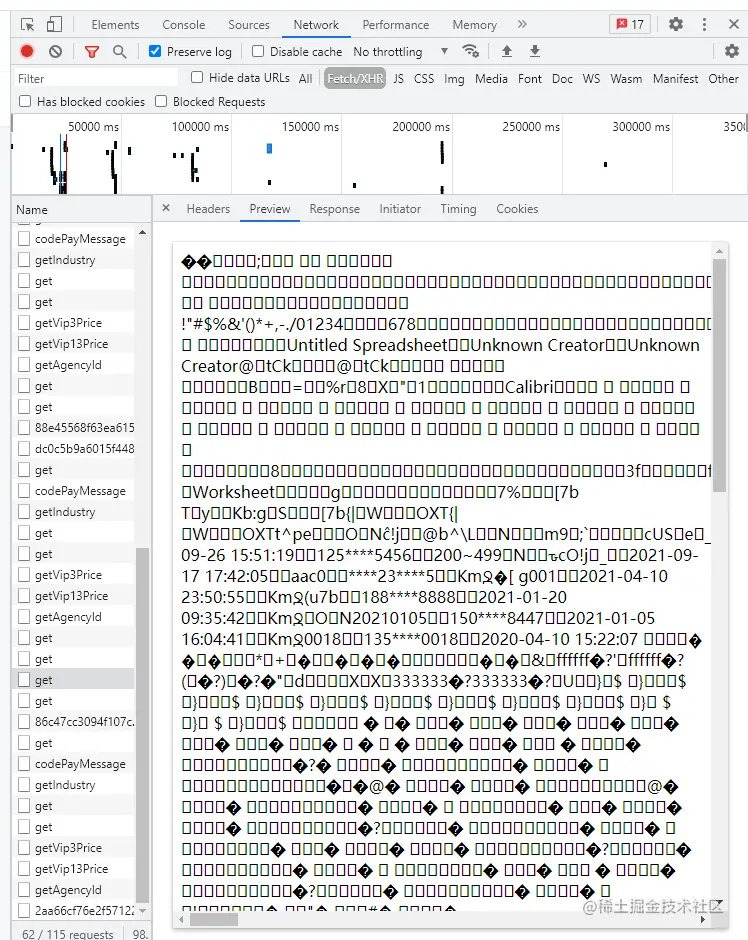
Task: Enable Disable cache checkbox
Action: click(258, 51)
